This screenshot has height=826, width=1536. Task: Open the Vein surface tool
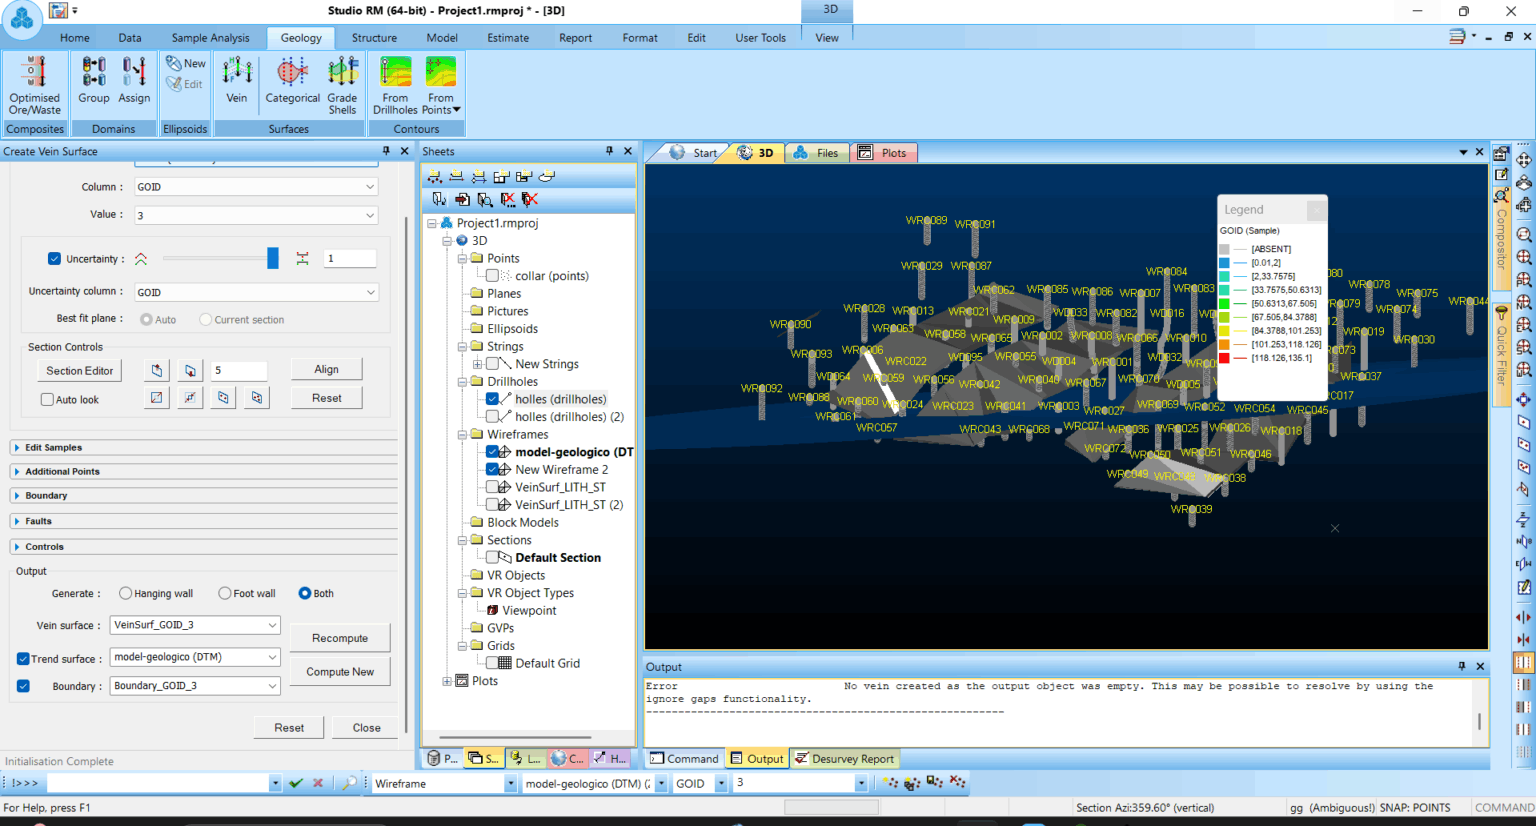(x=237, y=80)
